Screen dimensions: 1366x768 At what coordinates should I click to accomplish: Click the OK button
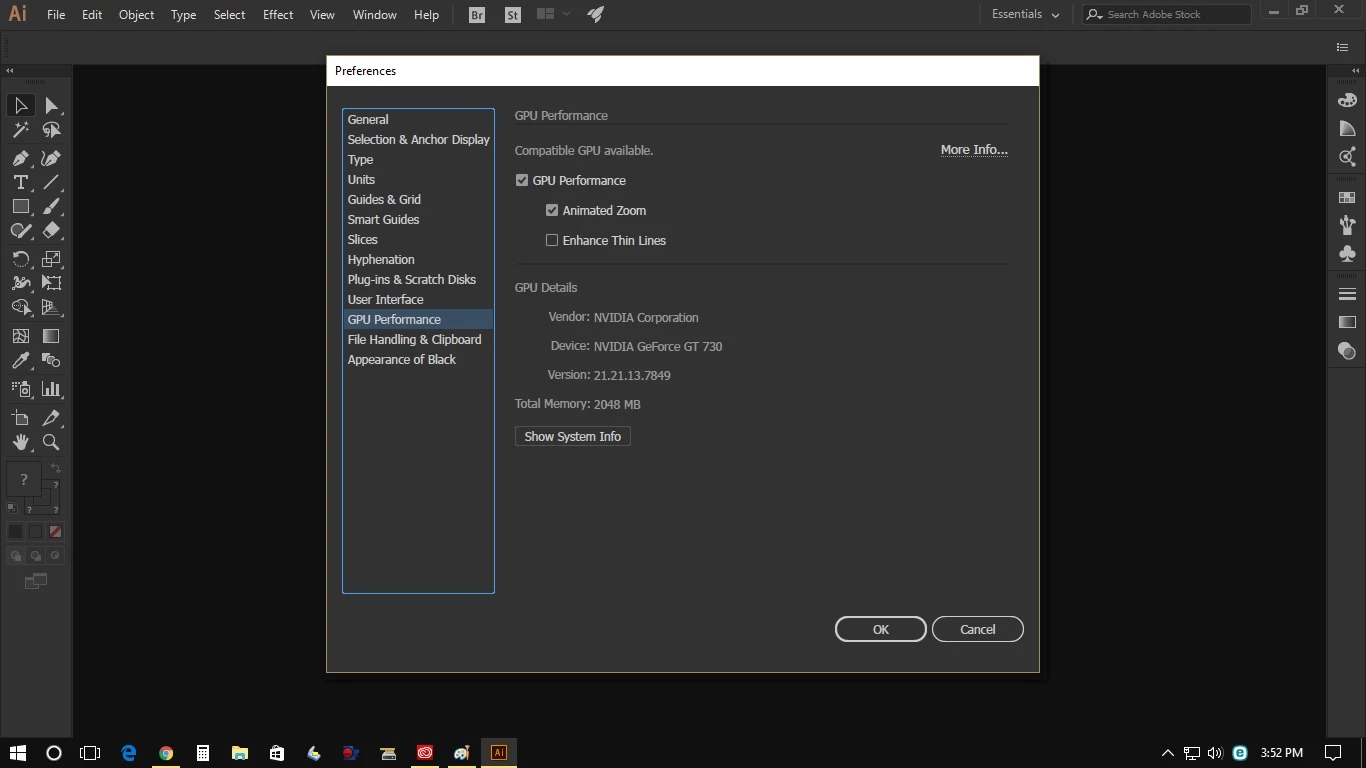coord(881,629)
